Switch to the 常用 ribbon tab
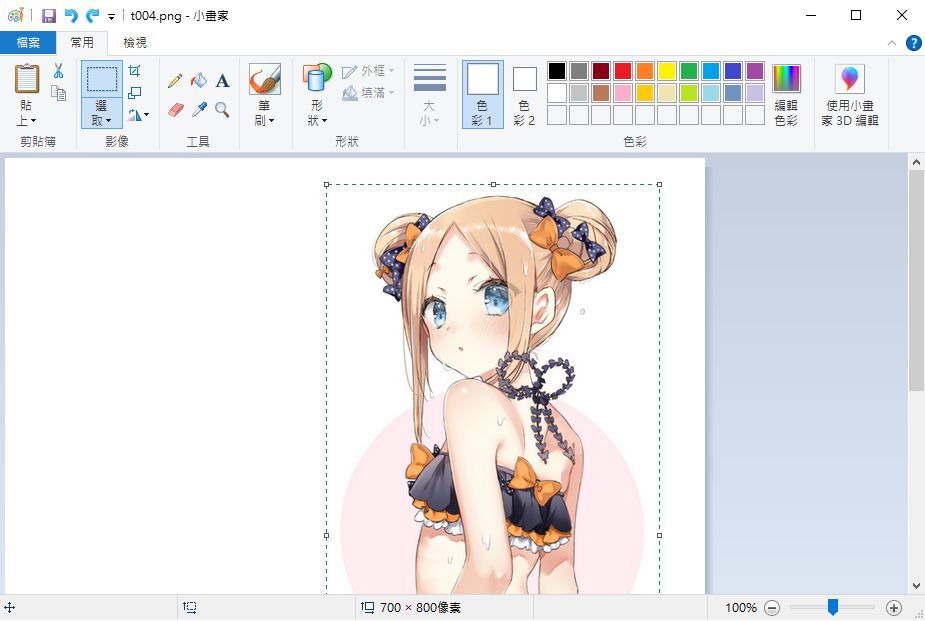 tap(82, 42)
